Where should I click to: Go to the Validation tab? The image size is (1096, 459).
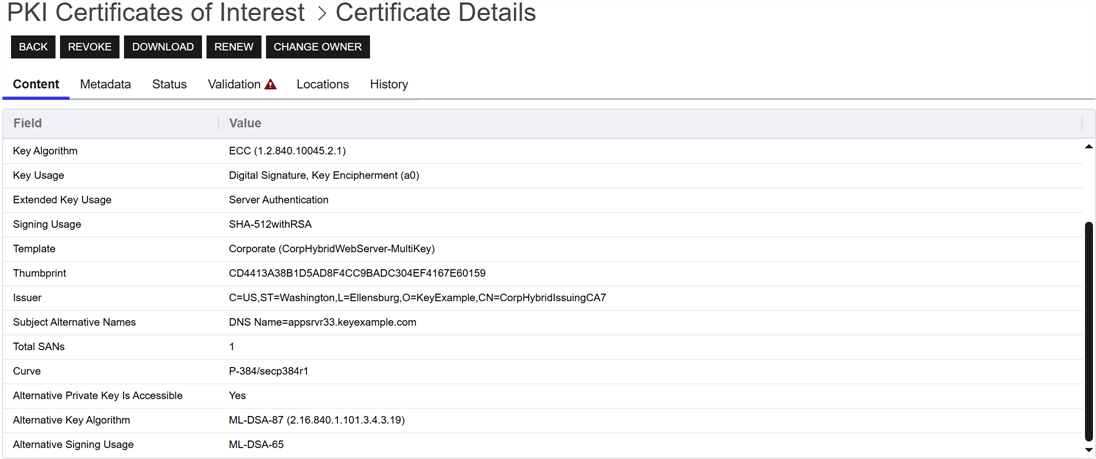click(x=234, y=84)
